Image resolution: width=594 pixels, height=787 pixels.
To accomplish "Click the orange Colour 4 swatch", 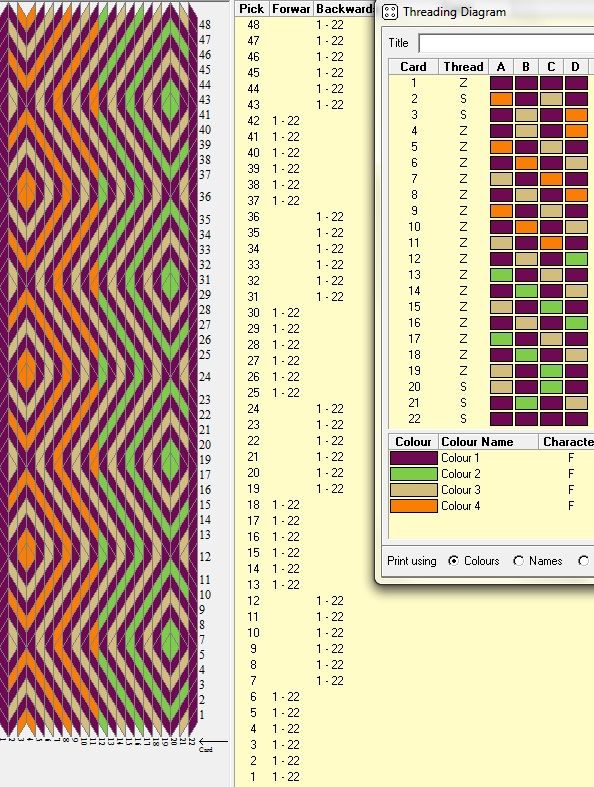I will (x=414, y=506).
